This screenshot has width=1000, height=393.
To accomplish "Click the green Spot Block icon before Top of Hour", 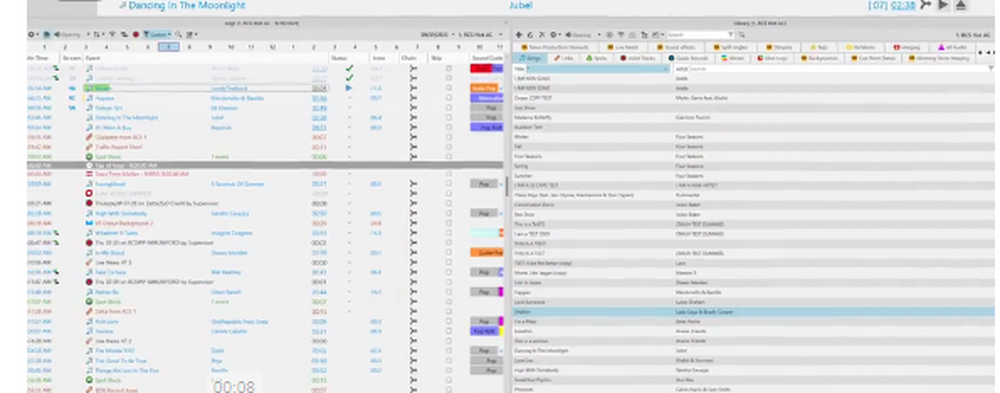I will [x=89, y=156].
